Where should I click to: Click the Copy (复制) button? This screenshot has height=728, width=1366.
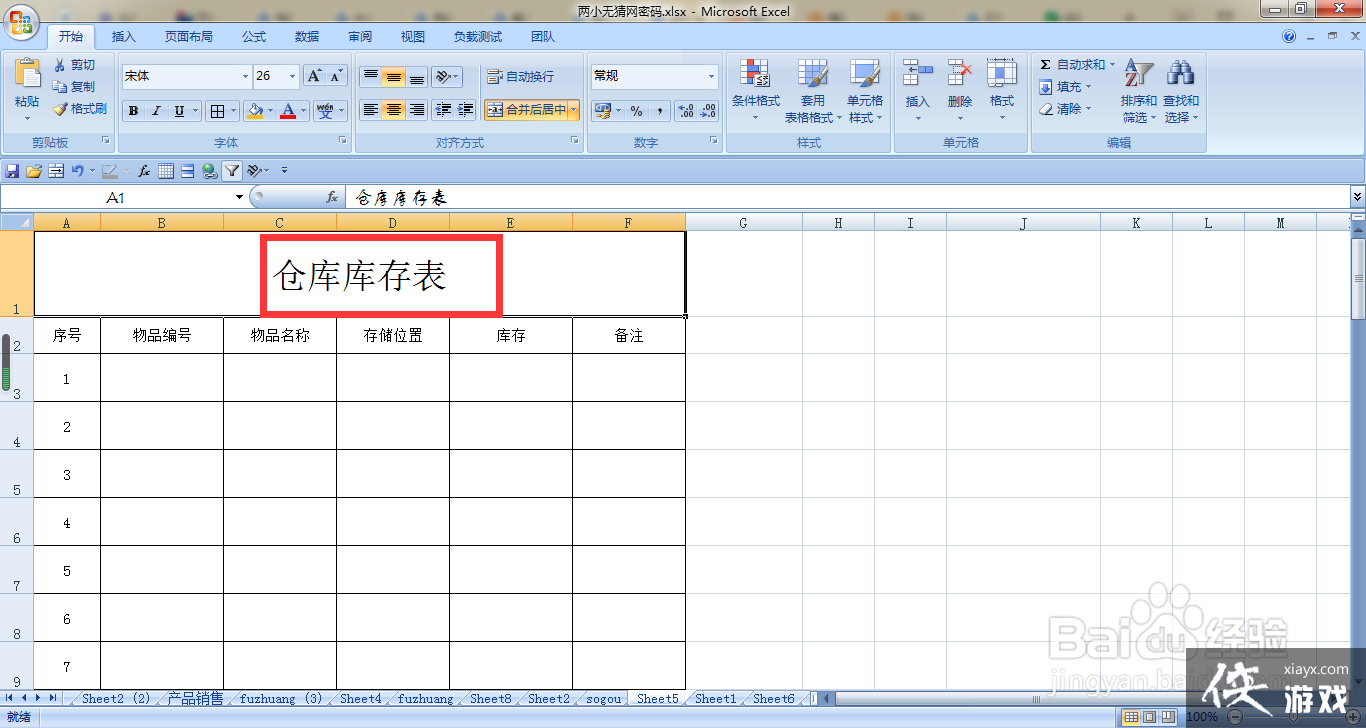tap(74, 87)
